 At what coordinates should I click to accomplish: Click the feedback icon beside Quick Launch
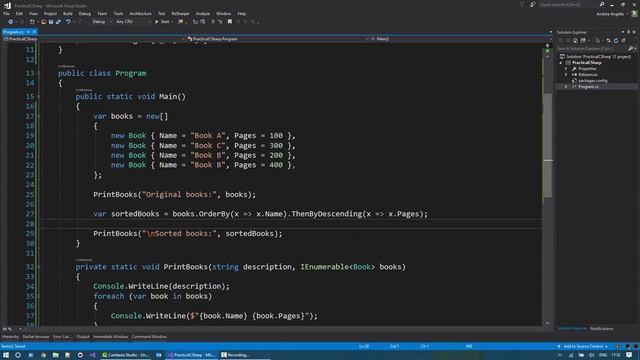pyautogui.click(x=533, y=4)
